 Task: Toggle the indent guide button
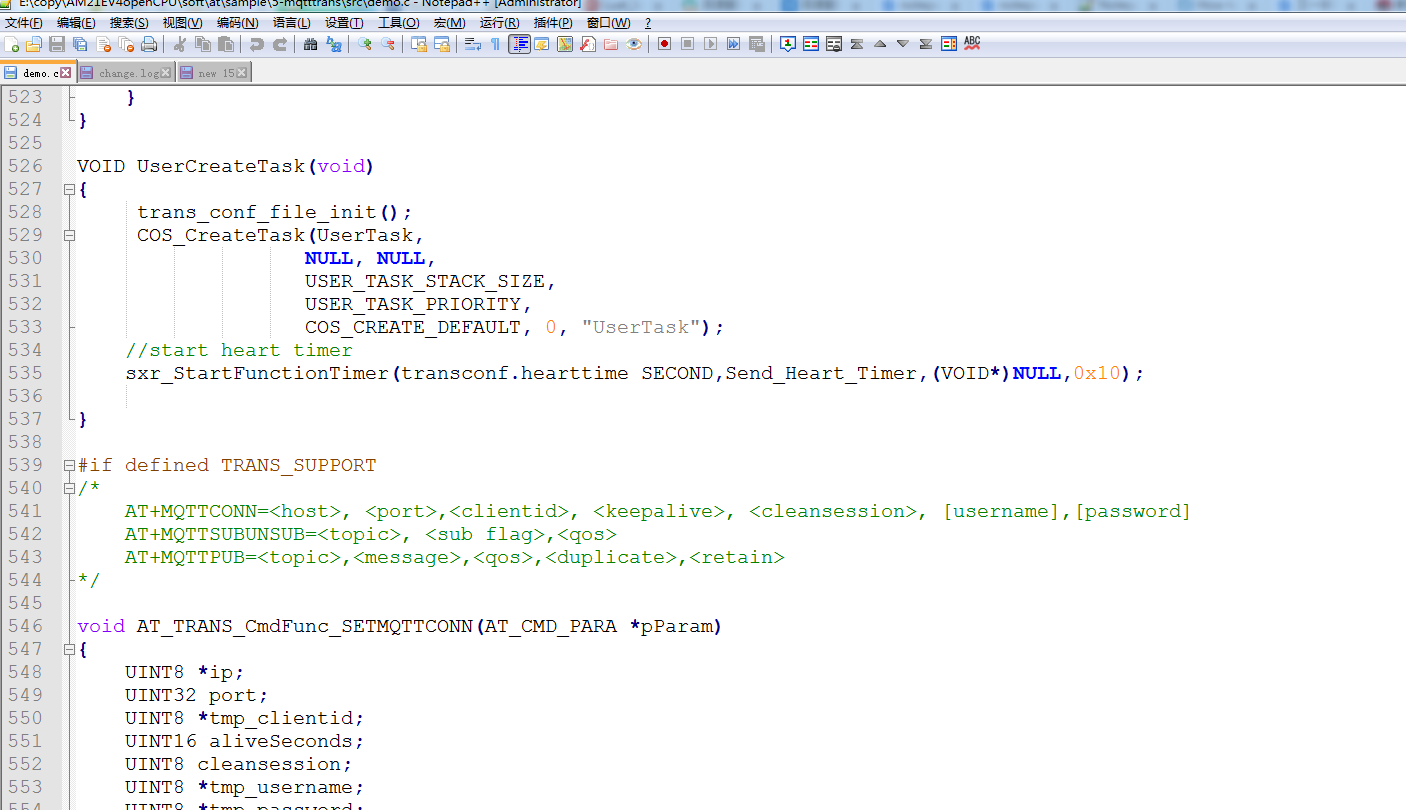[x=519, y=44]
